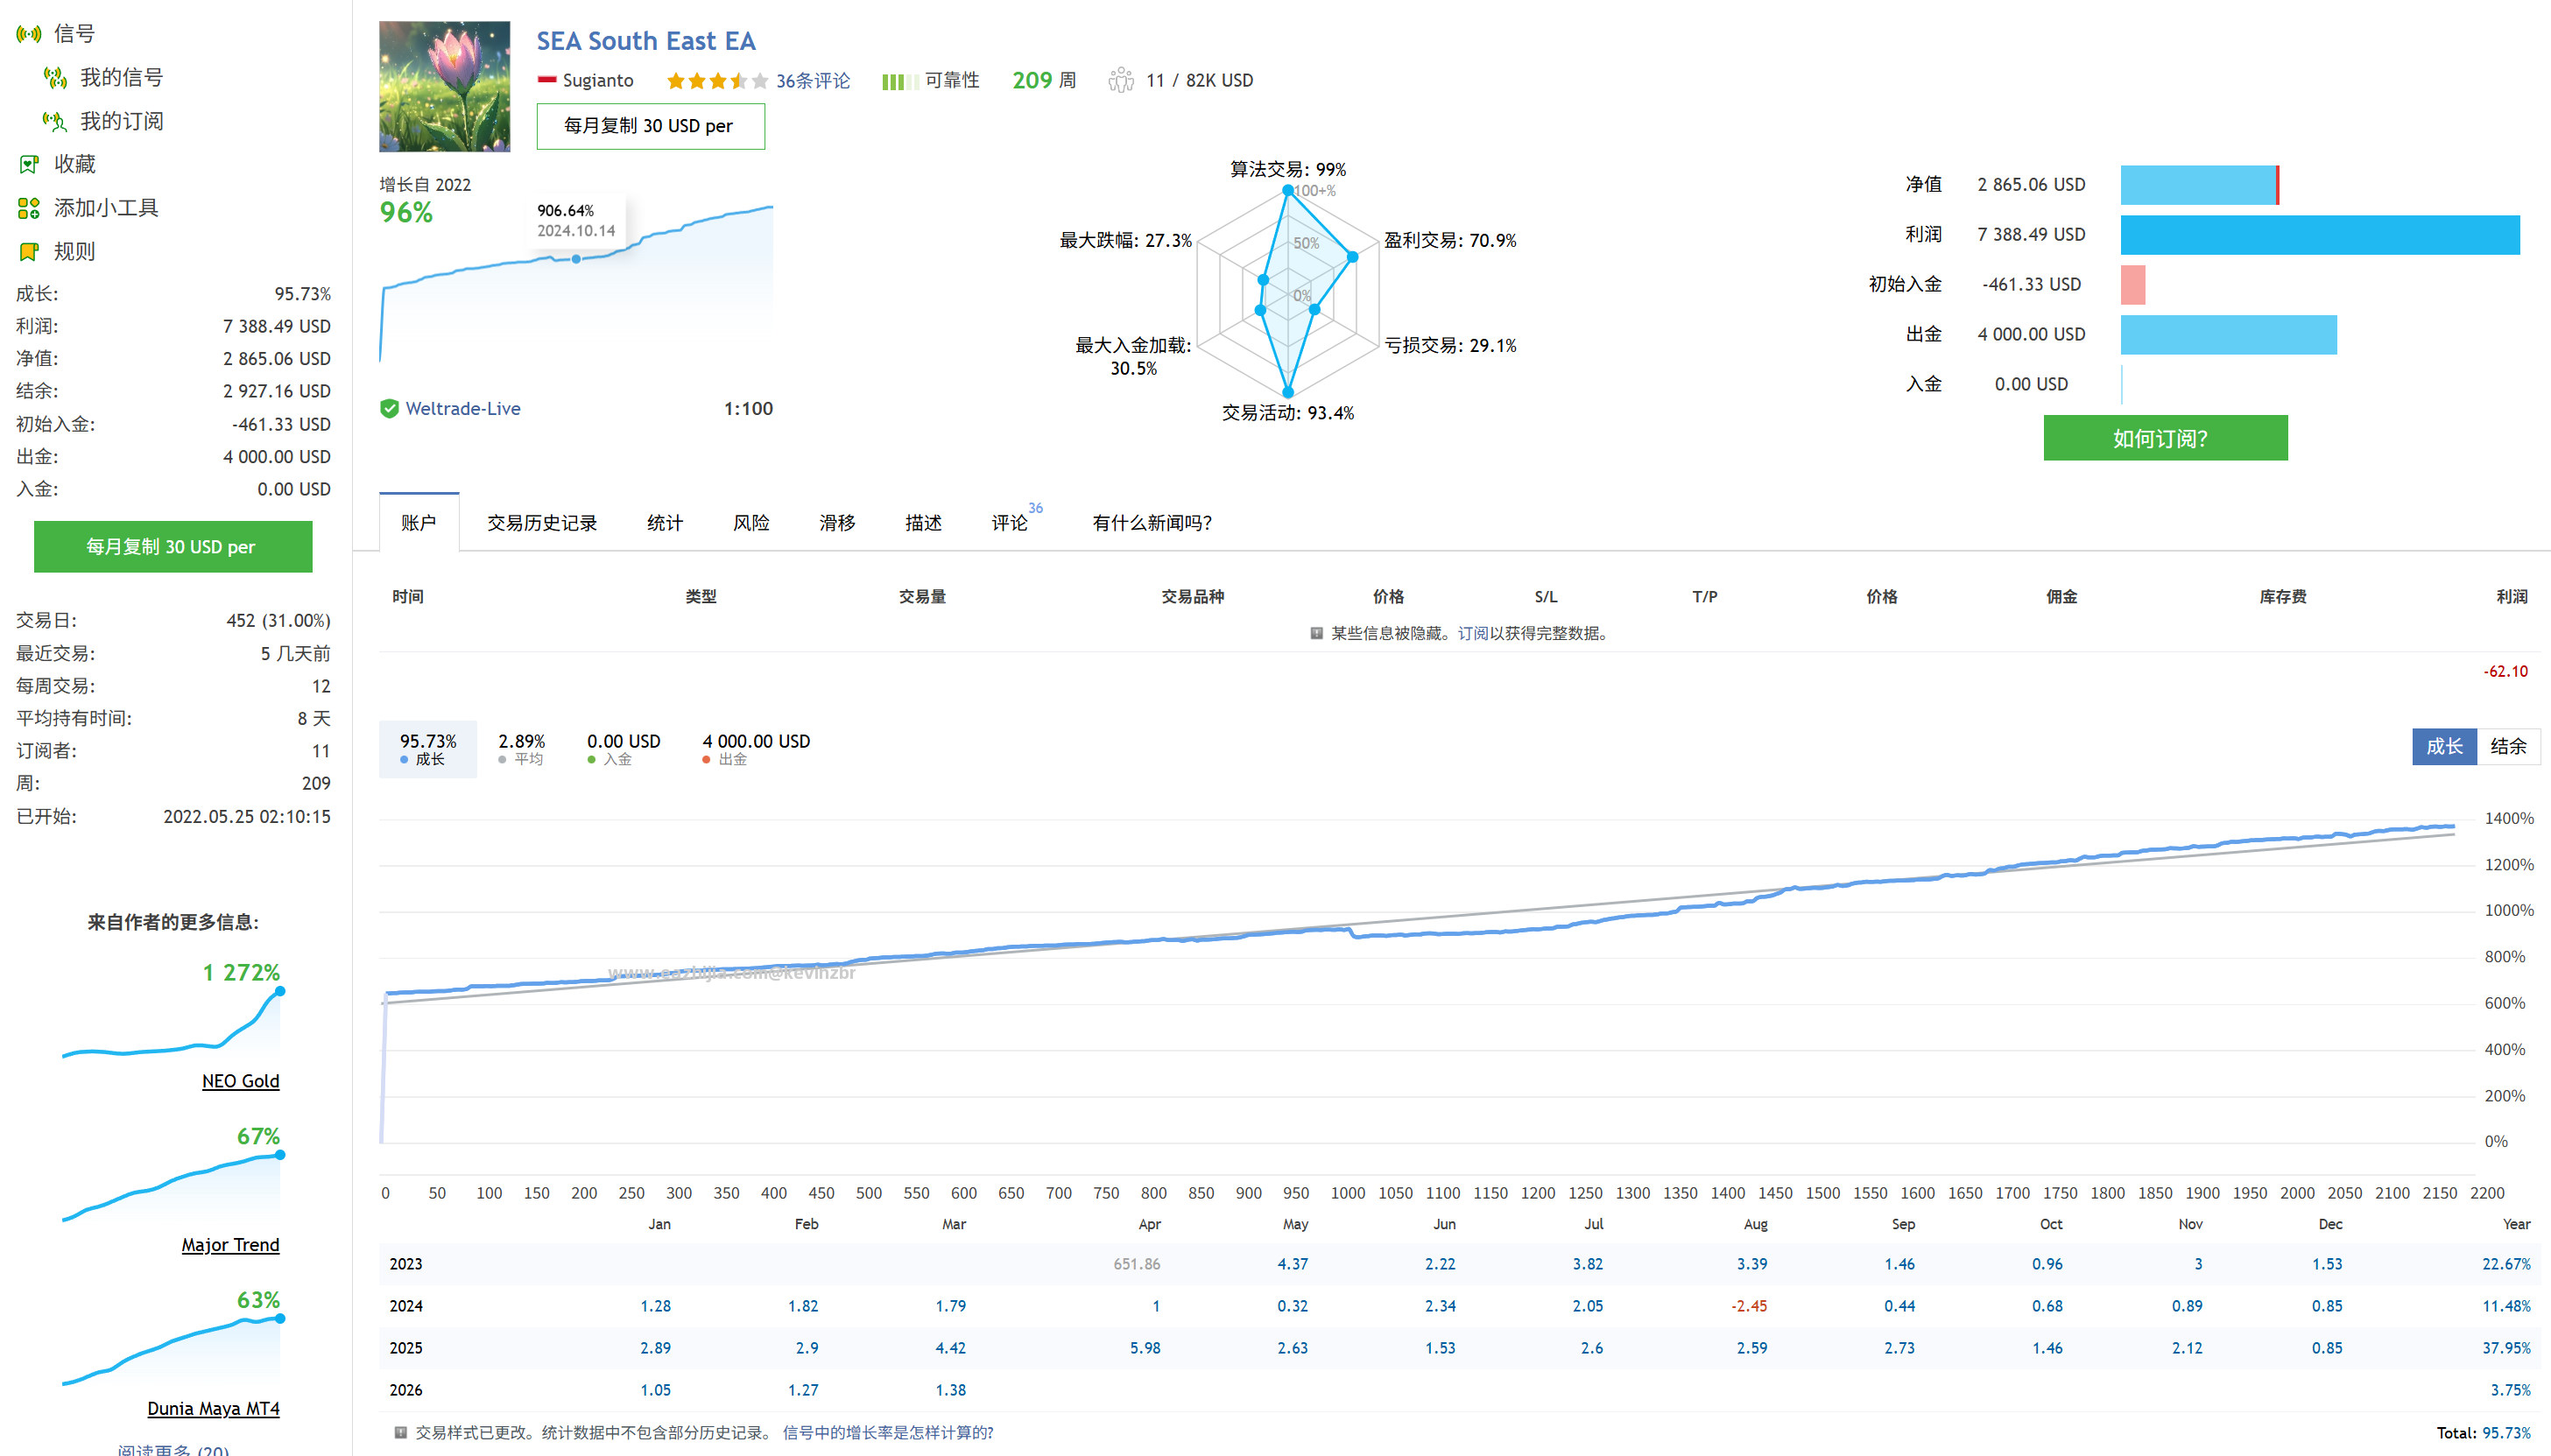Open the Major Trend signal link
Screen dimensions: 2551x1456
[230, 1245]
